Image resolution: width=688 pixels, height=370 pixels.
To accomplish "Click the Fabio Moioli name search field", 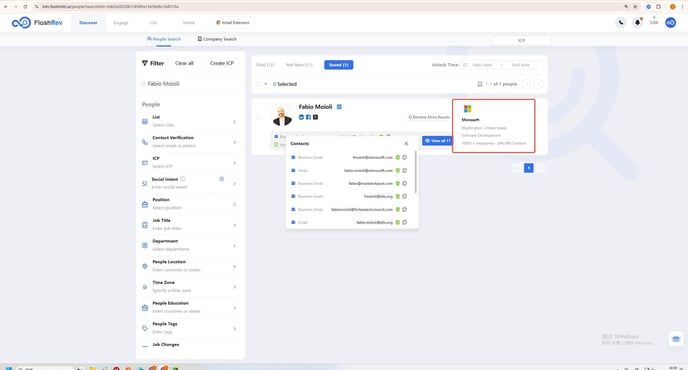I will pos(190,84).
